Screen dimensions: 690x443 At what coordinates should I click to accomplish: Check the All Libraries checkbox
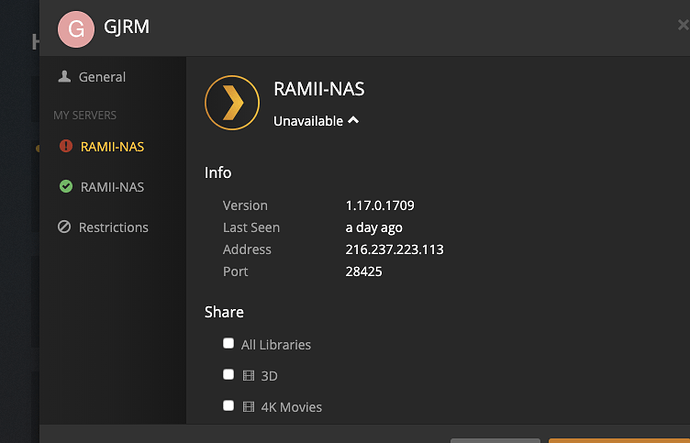click(x=228, y=343)
